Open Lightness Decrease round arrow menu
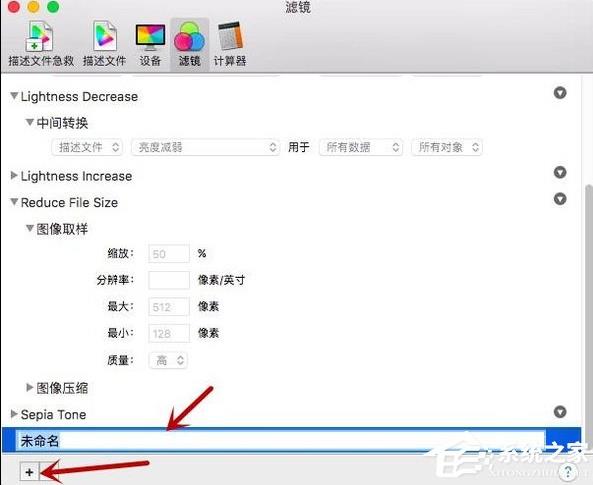 click(560, 93)
